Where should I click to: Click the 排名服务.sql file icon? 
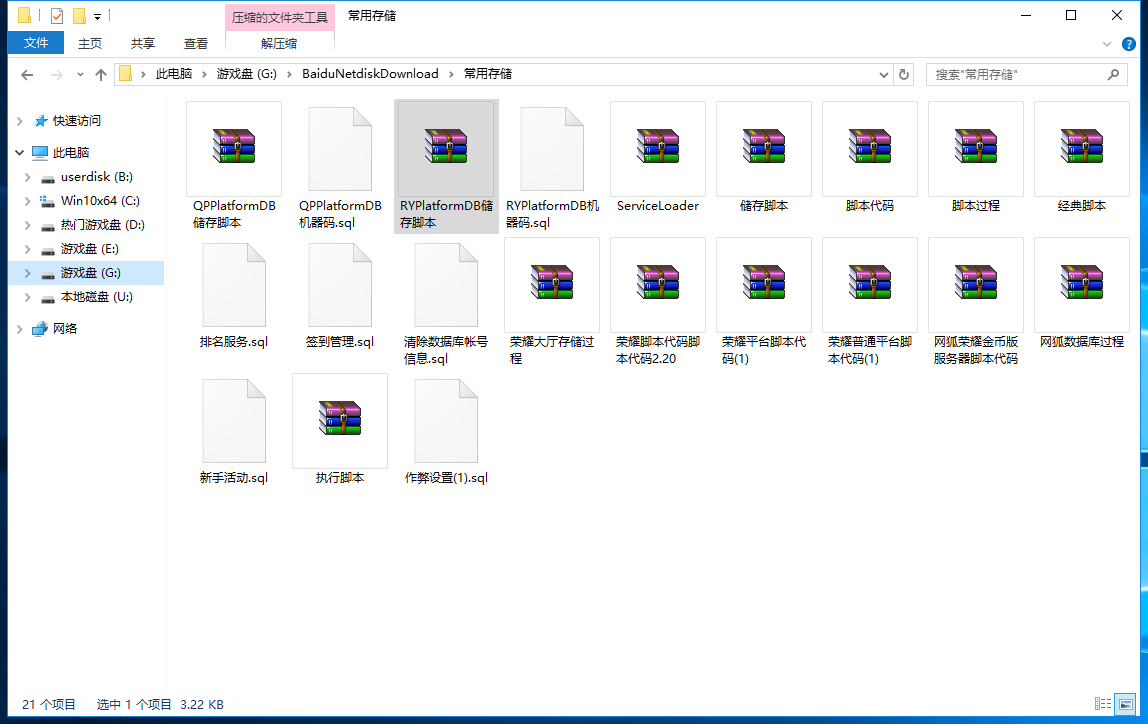pos(233,284)
